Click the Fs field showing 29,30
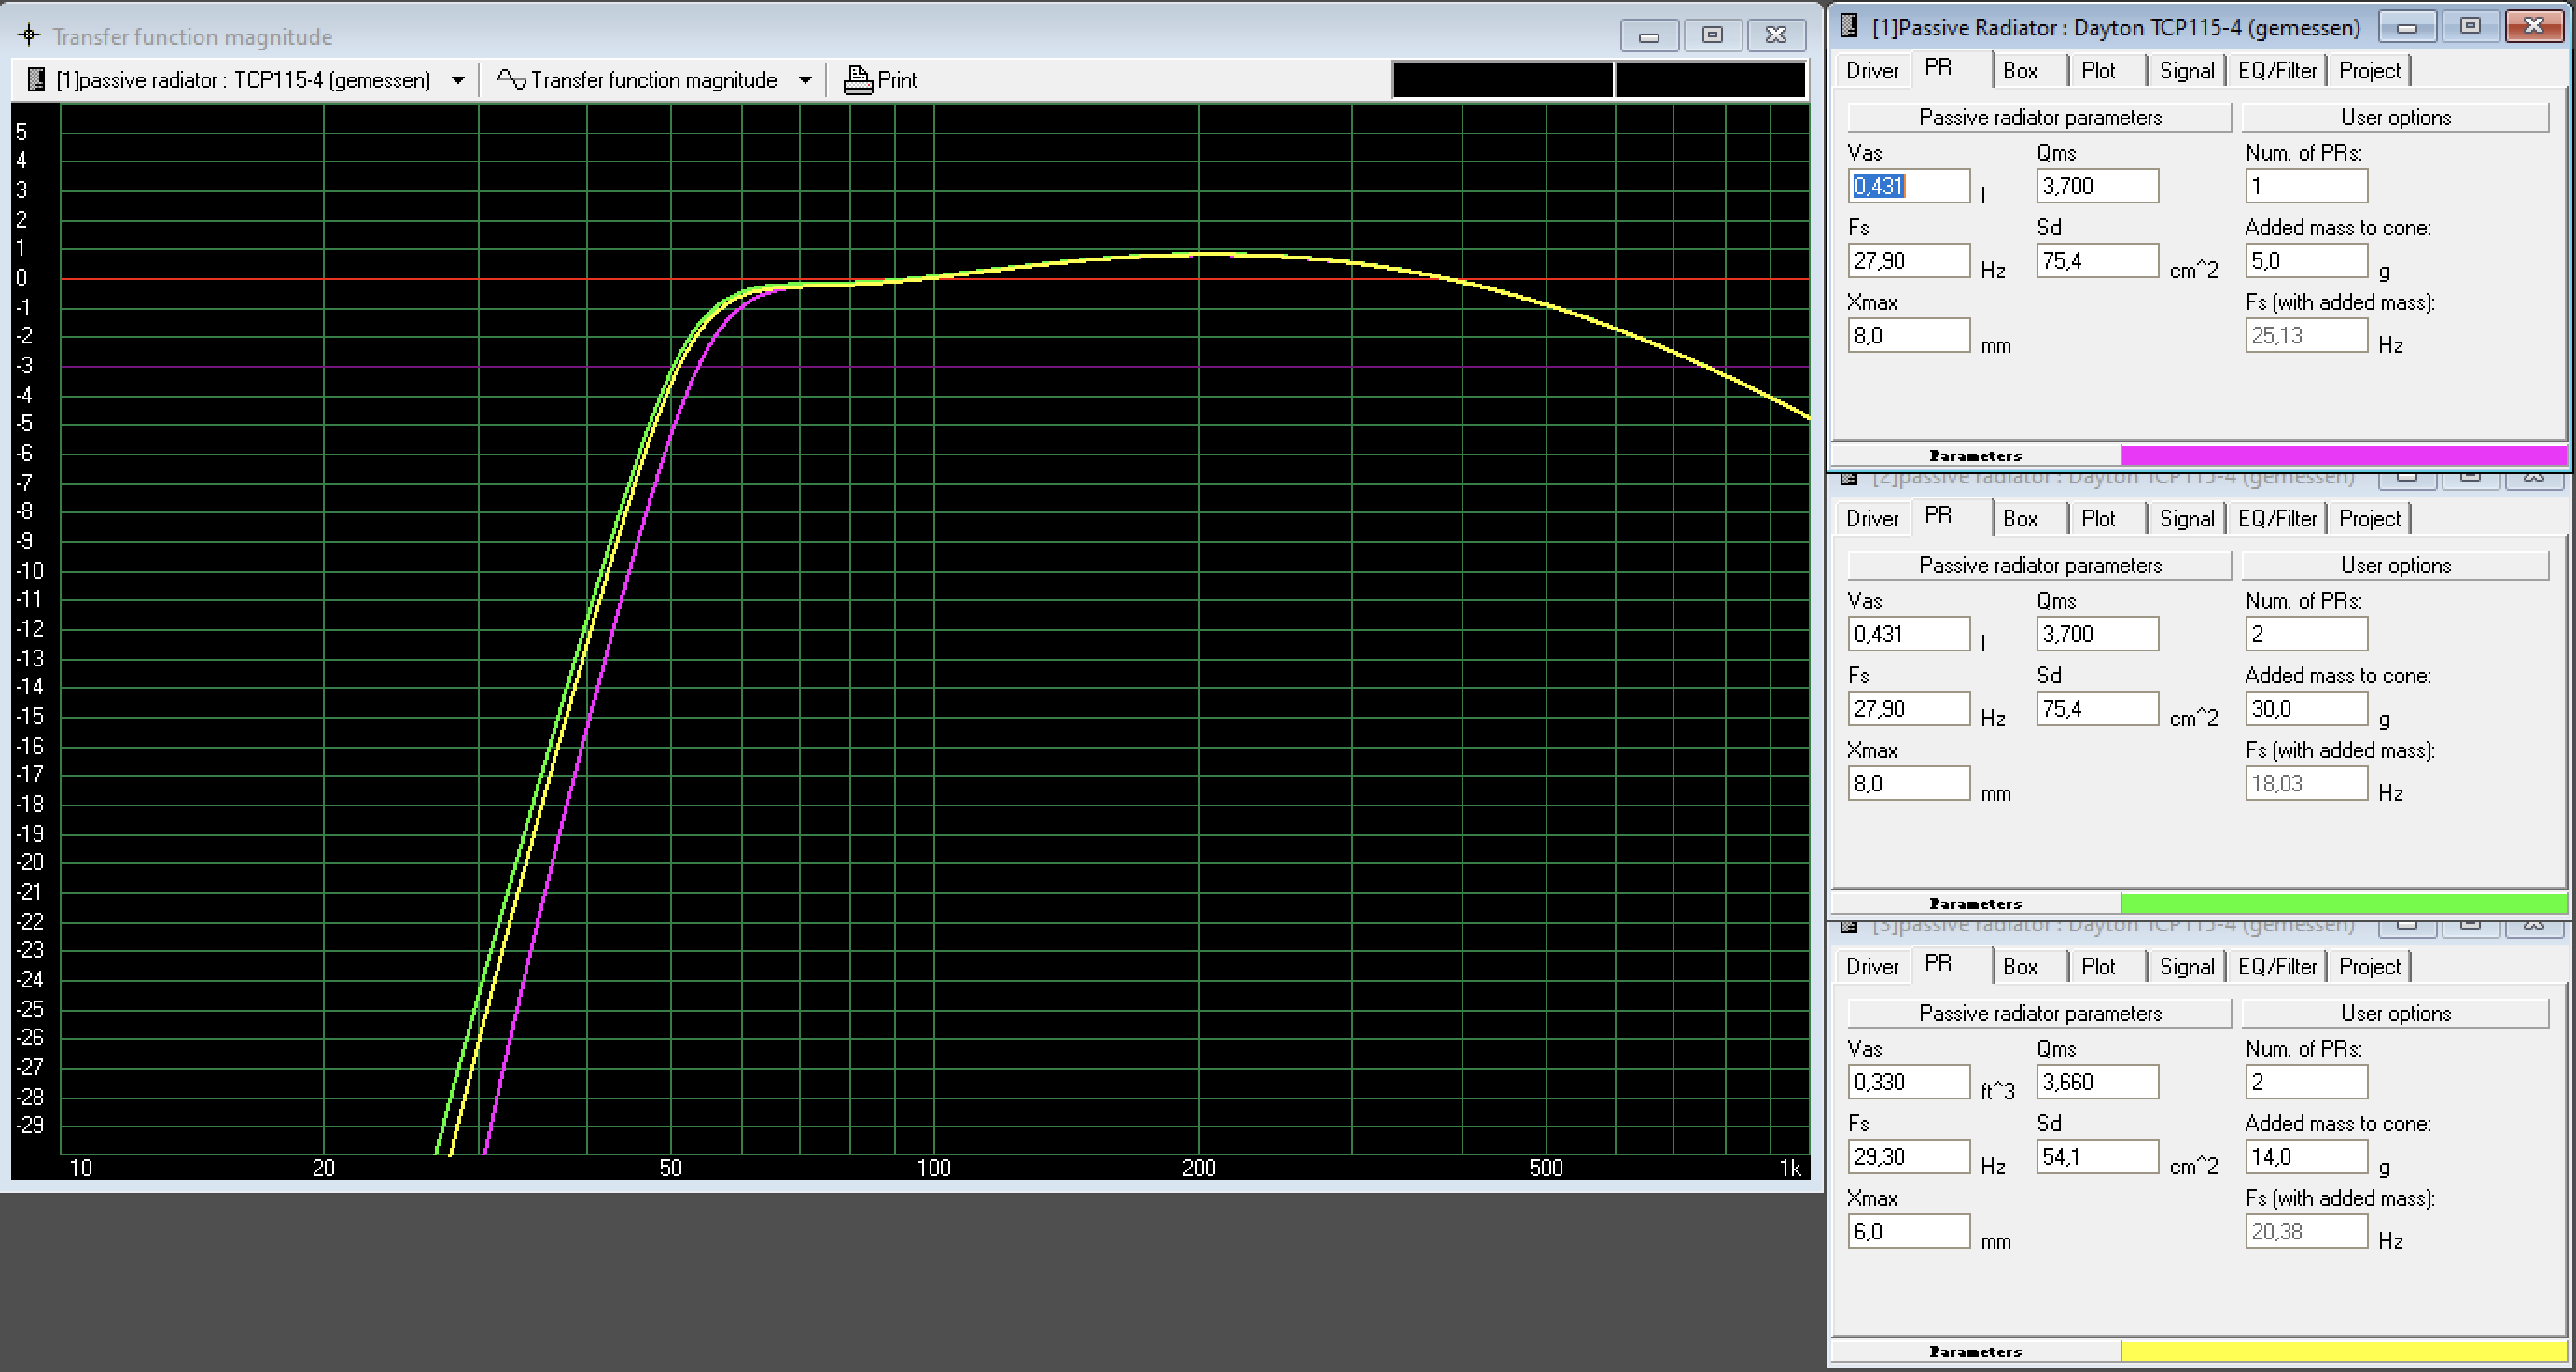This screenshot has width=2576, height=1372. point(1908,1157)
